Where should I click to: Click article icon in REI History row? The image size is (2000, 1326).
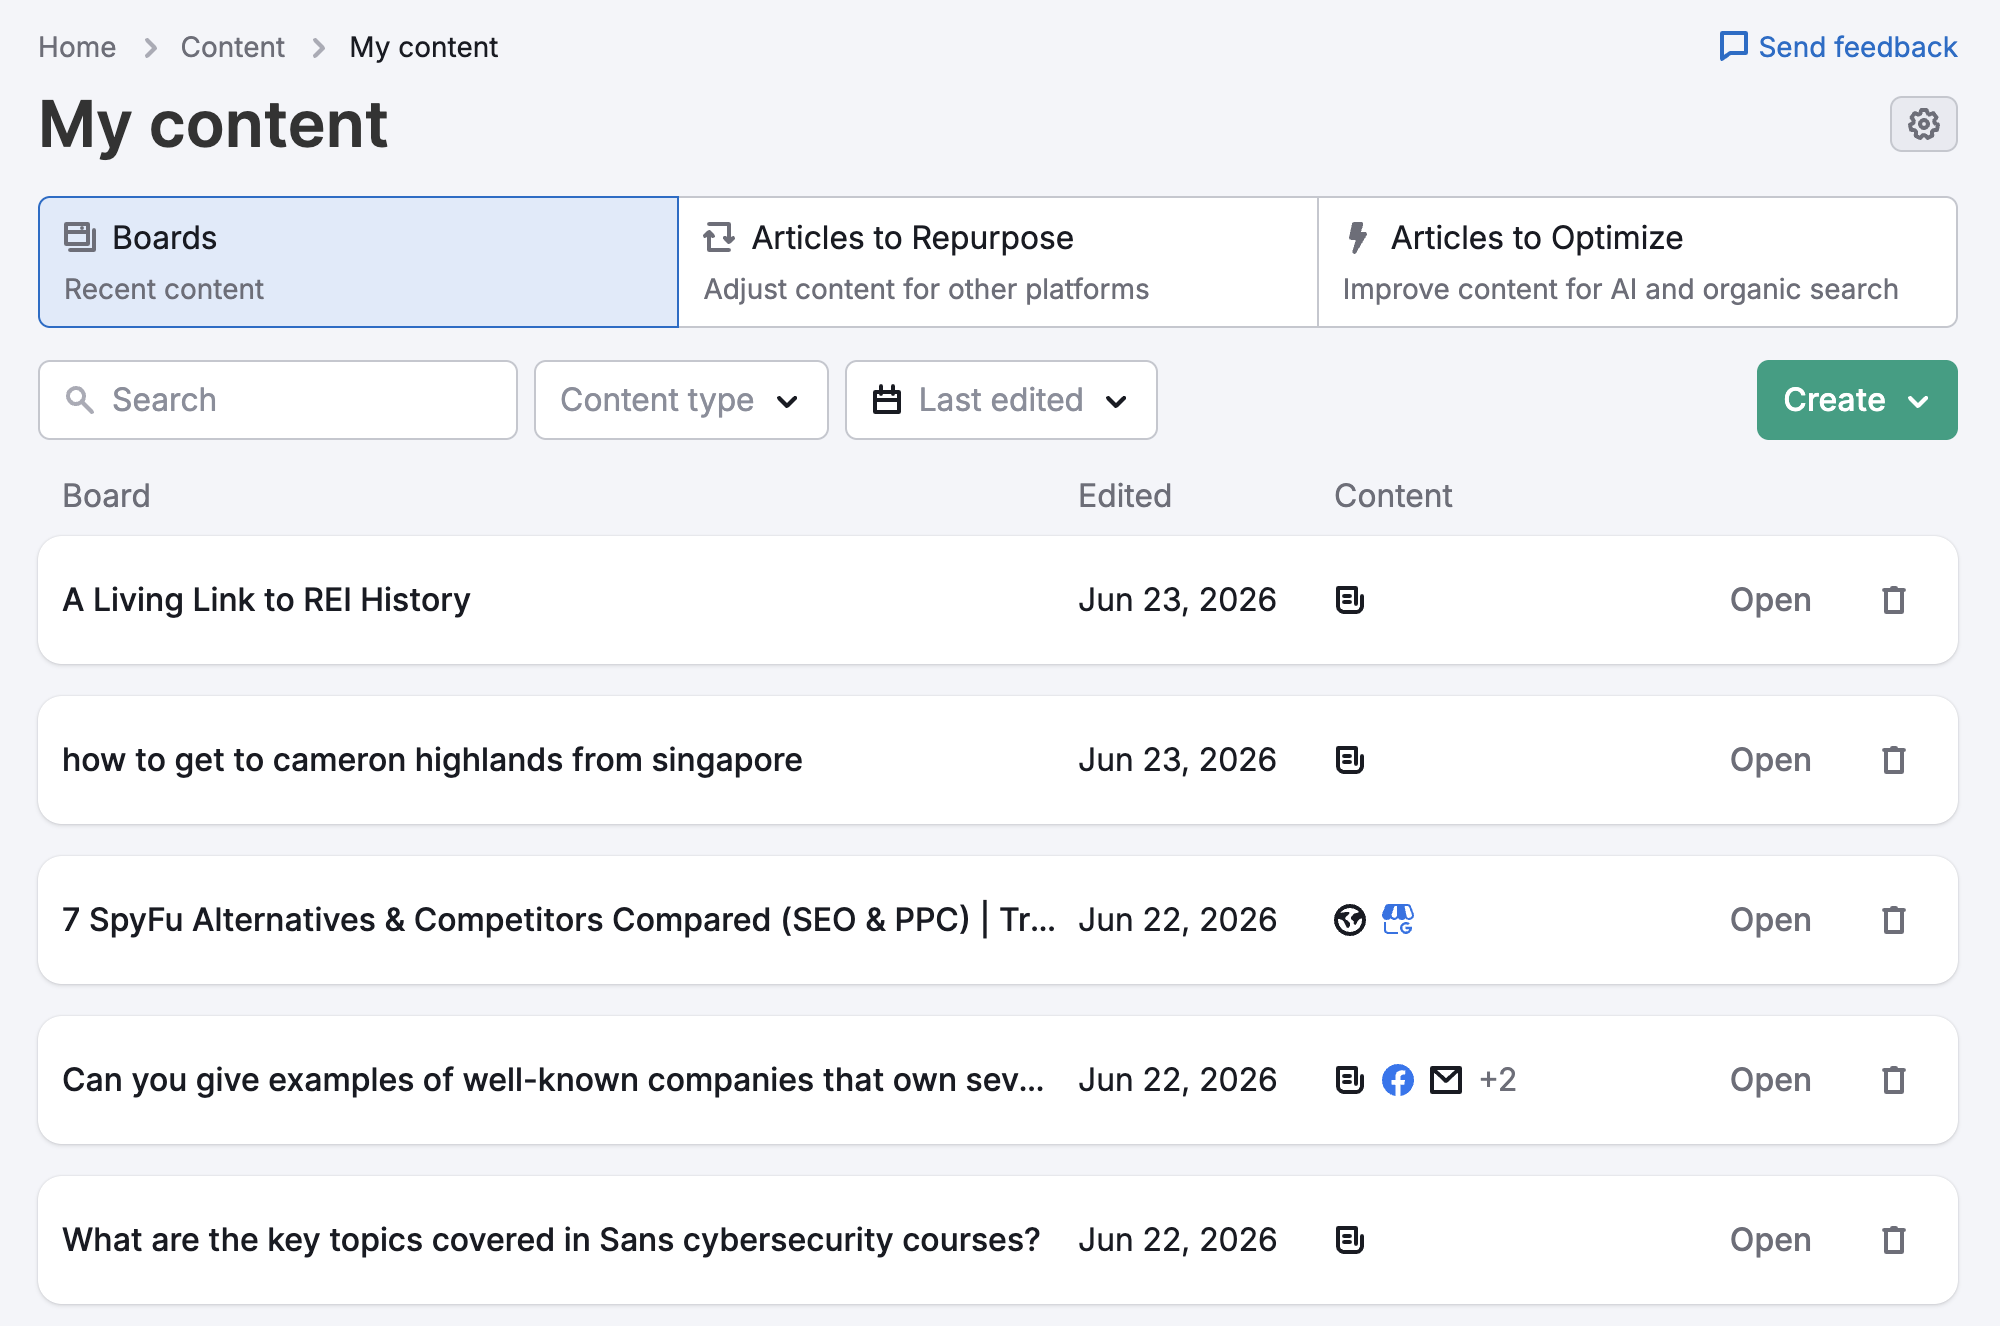point(1350,600)
